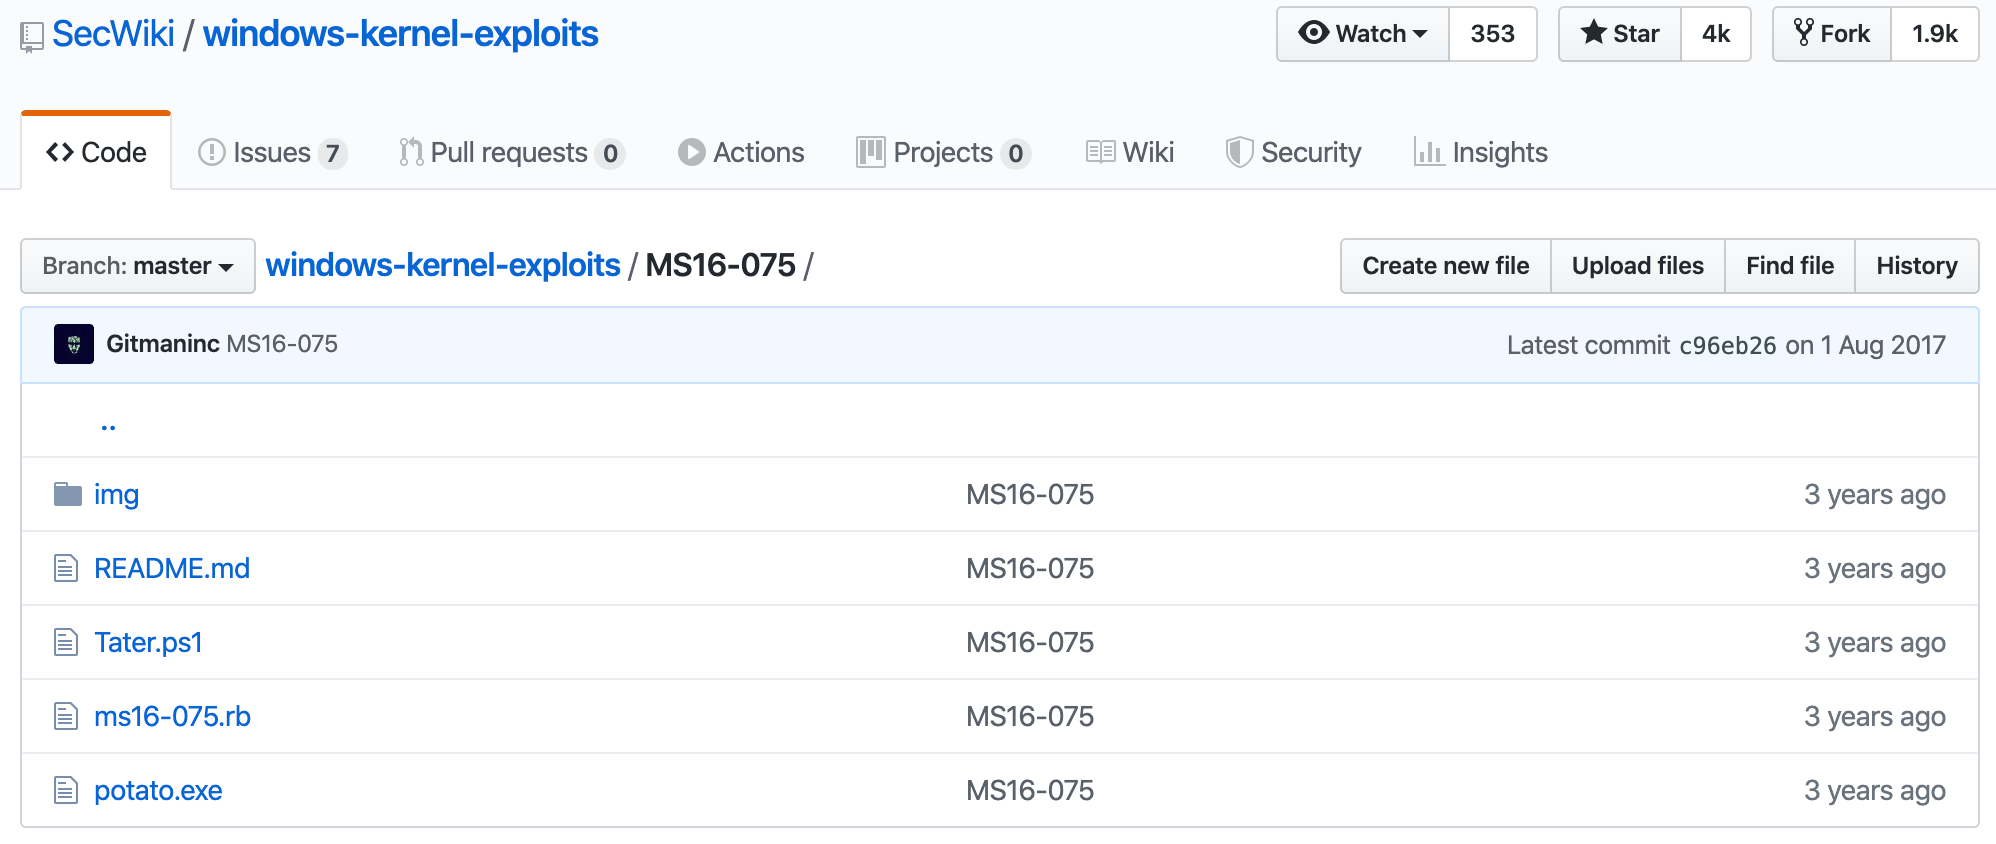This screenshot has width=1996, height=844.
Task: Open the Pull requests tab
Action: (510, 152)
